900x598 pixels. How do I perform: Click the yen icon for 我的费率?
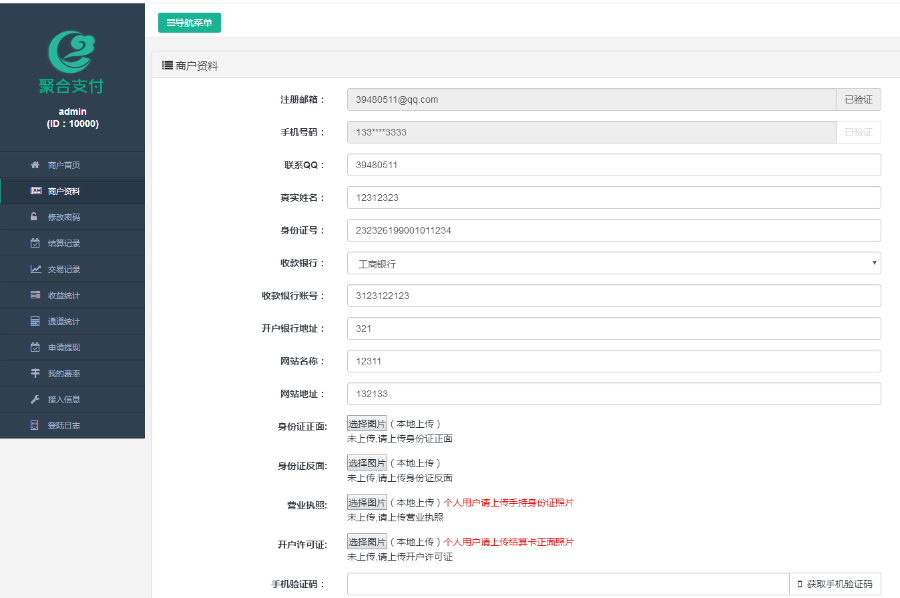(x=35, y=373)
